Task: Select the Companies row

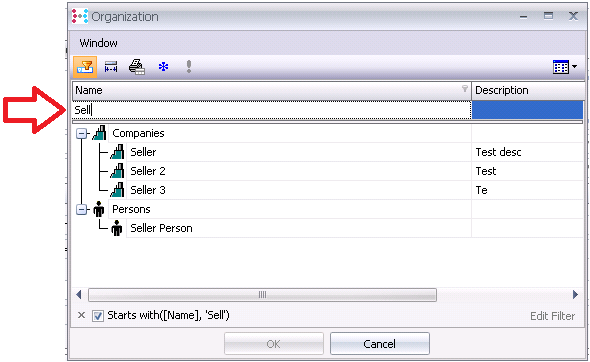Action: click(x=290, y=133)
